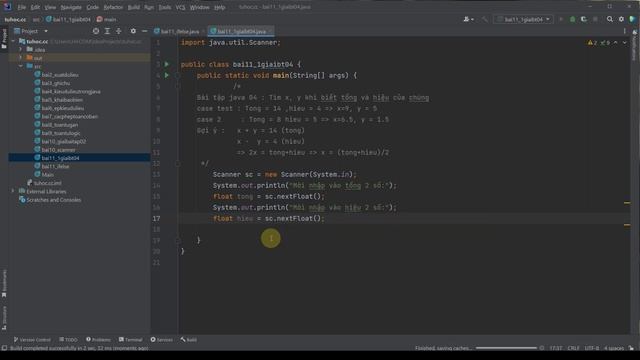Collapse the tuhoc.cc project root
The width and height of the screenshot is (640, 360).
pos(13,41)
